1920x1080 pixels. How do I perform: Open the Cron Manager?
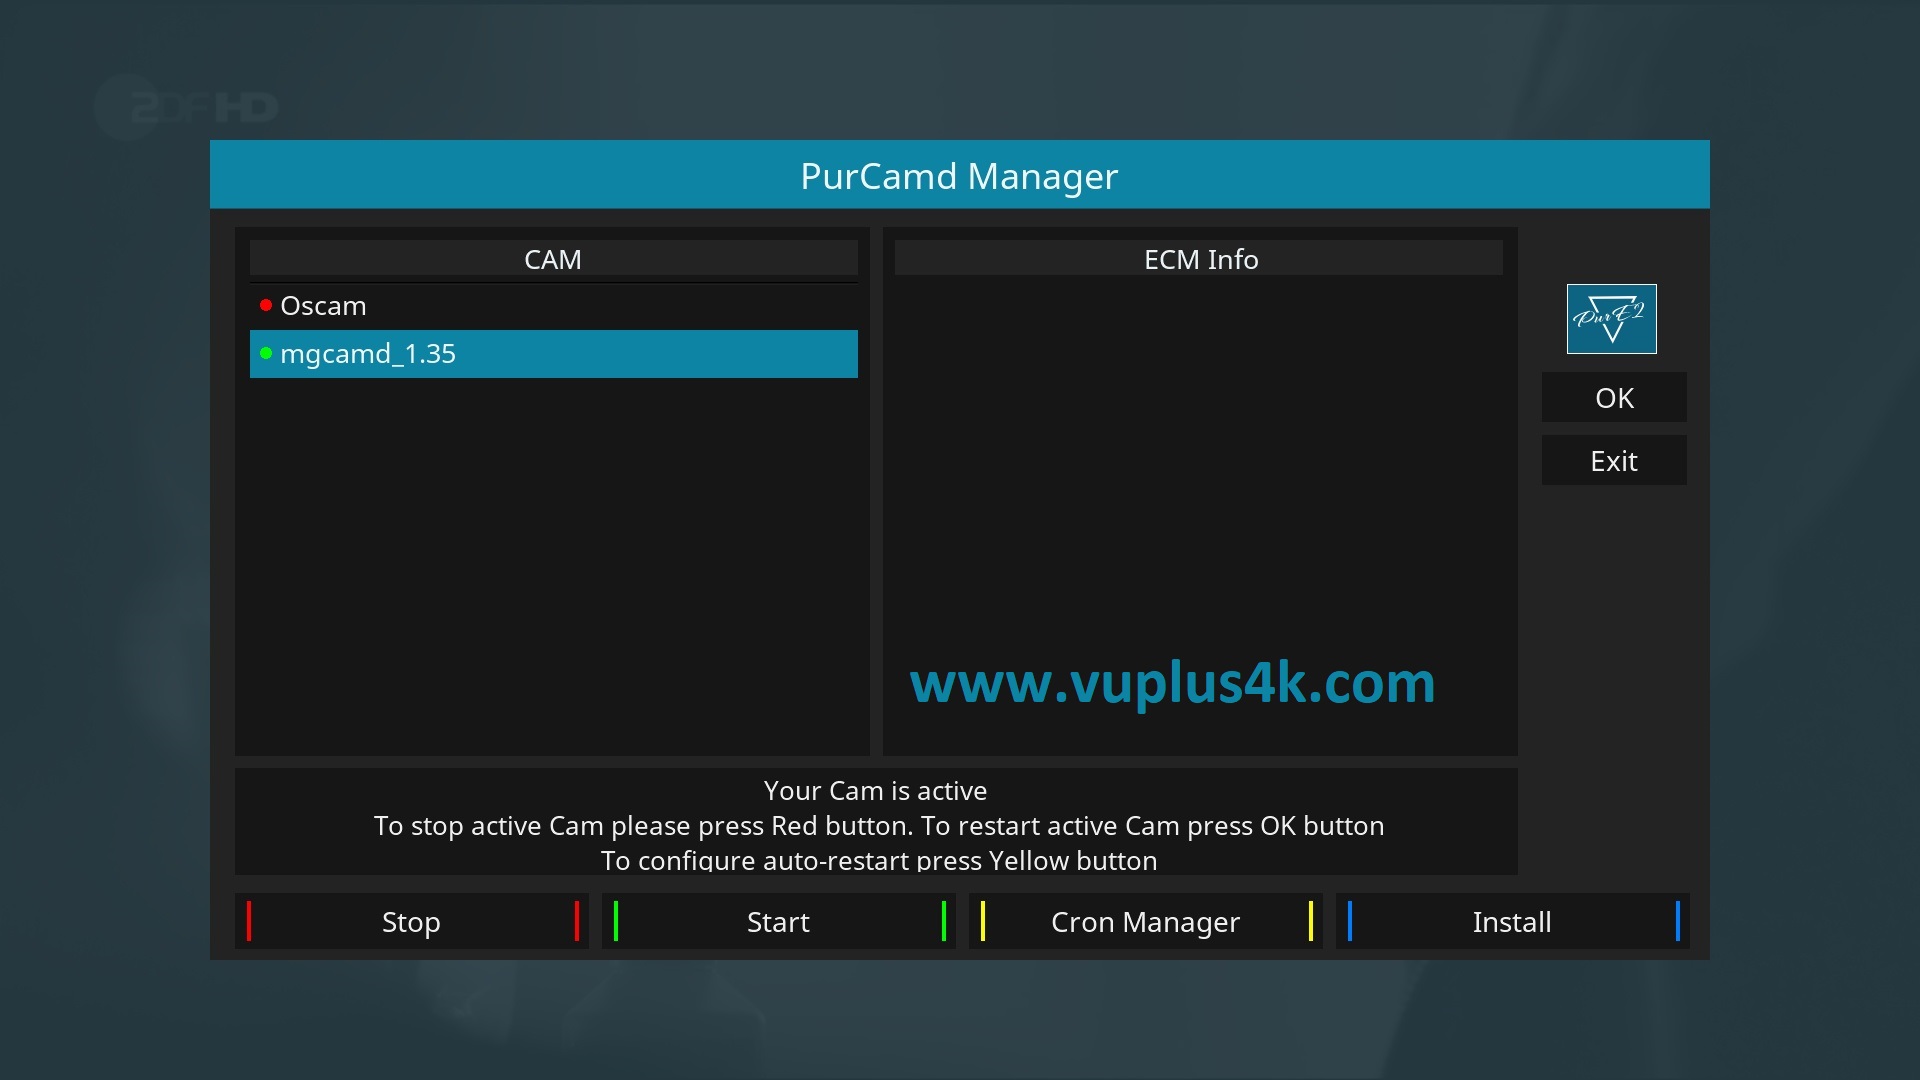pyautogui.click(x=1146, y=921)
